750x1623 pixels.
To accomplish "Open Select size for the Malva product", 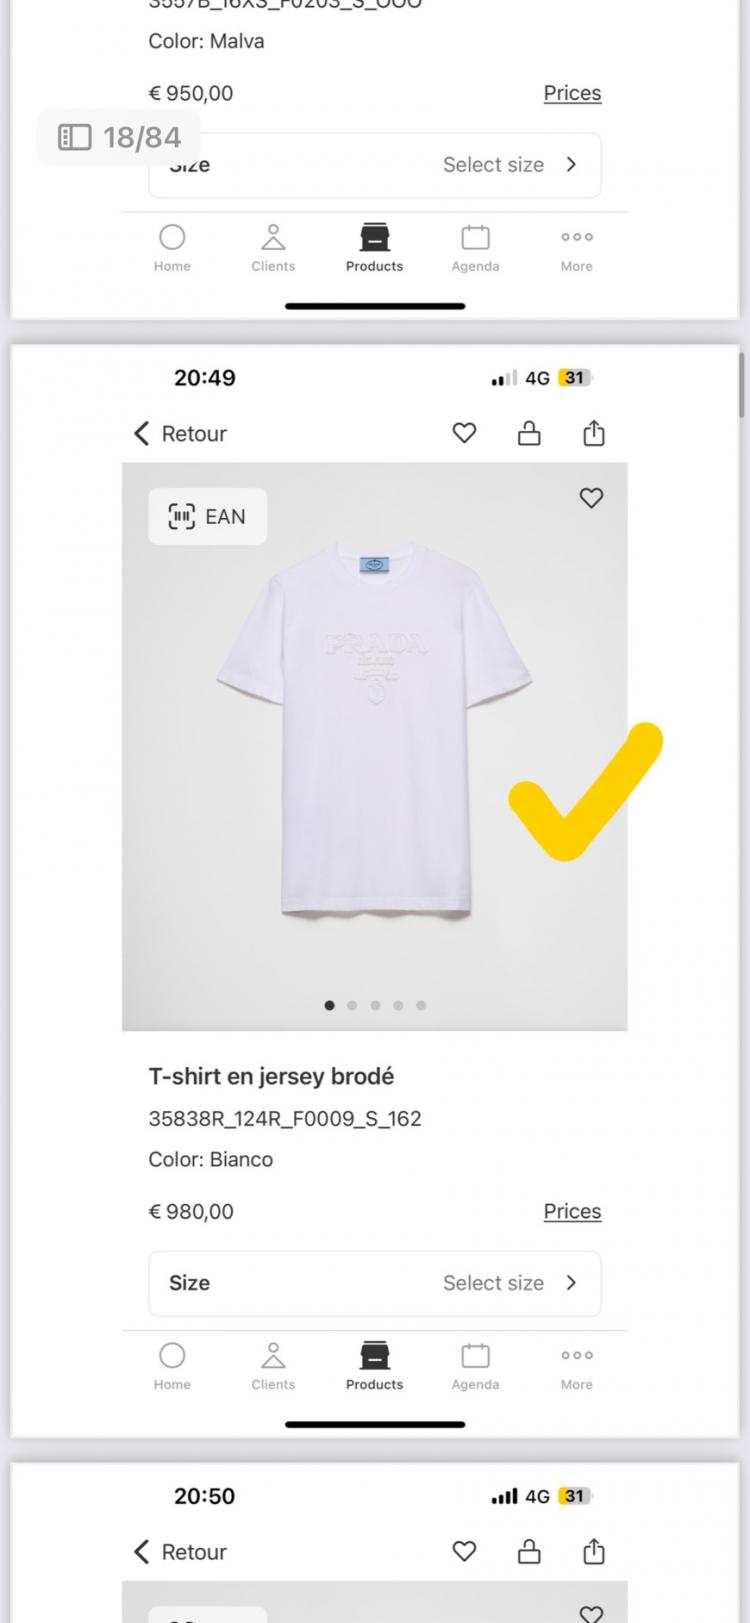I will coord(375,165).
